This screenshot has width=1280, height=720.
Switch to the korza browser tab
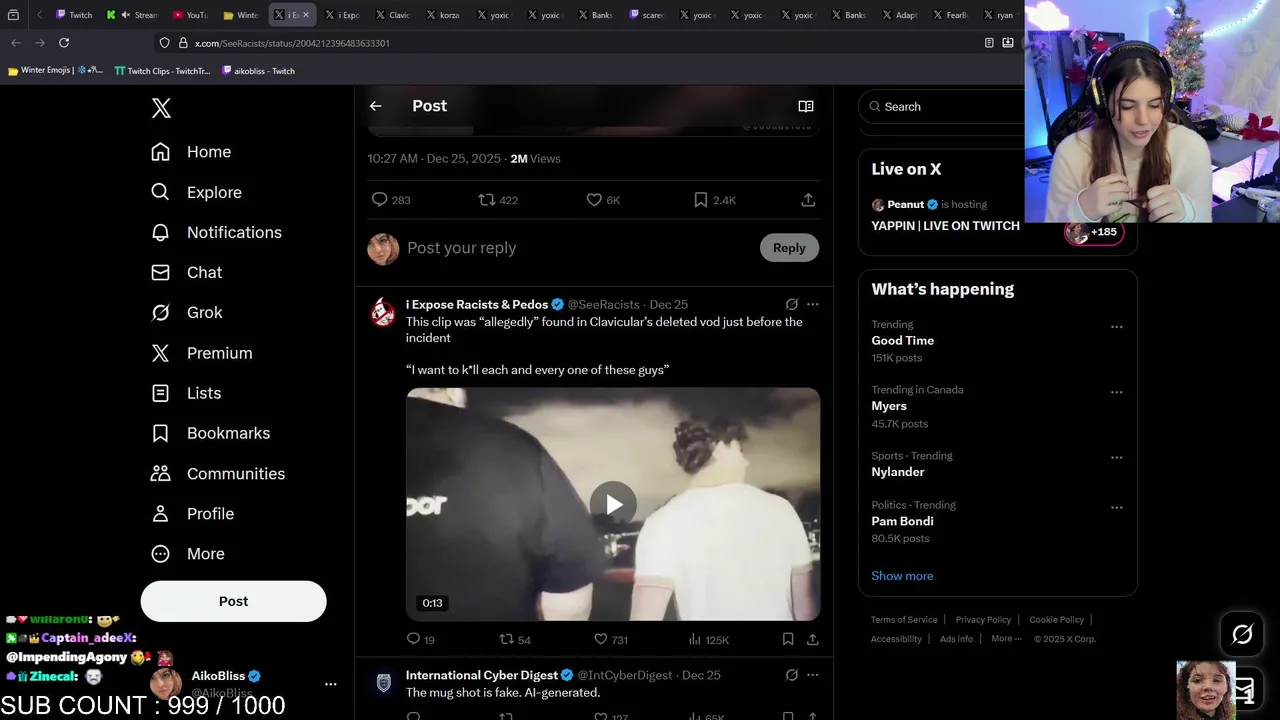click(x=443, y=15)
